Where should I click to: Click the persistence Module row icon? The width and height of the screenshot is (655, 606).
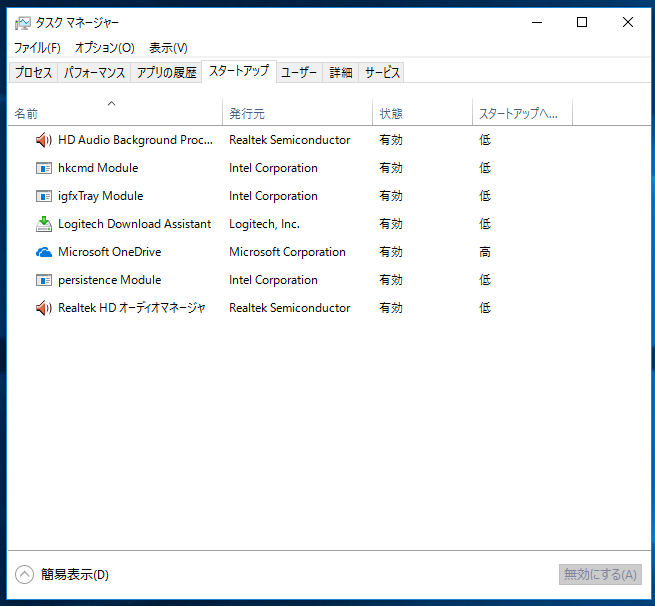[x=44, y=280]
